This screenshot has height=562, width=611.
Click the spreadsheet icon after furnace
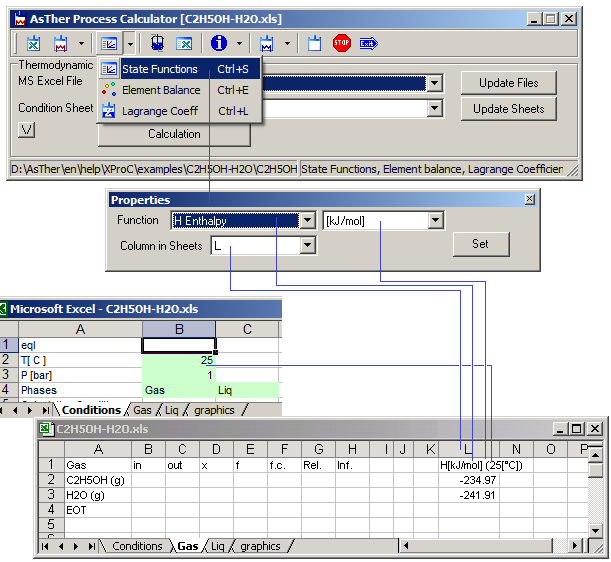coord(184,44)
